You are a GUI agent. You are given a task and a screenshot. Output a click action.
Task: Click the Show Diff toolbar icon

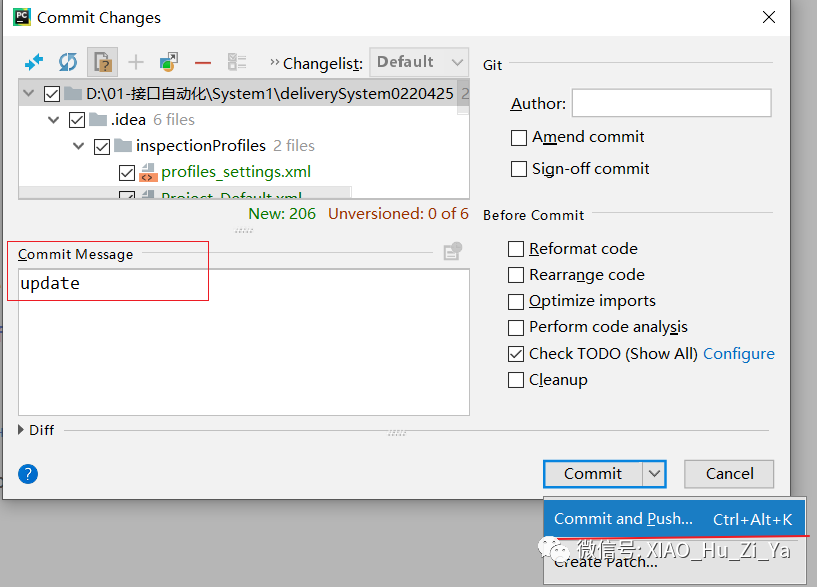[34, 62]
